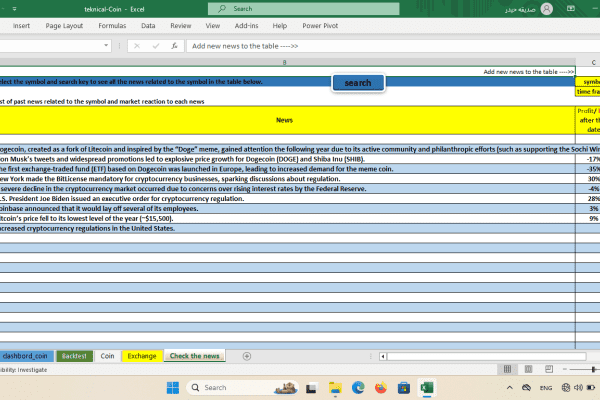Image resolution: width=600 pixels, height=400 pixels.
Task: Select the New York BitLicense news row
Action: coord(287,179)
